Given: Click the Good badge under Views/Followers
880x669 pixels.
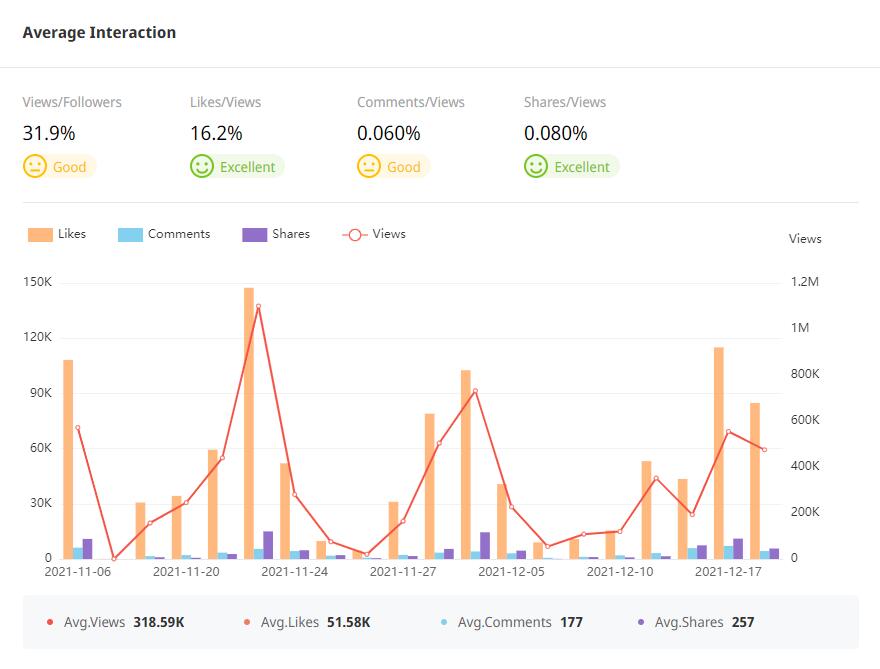Looking at the screenshot, I should 69,167.
